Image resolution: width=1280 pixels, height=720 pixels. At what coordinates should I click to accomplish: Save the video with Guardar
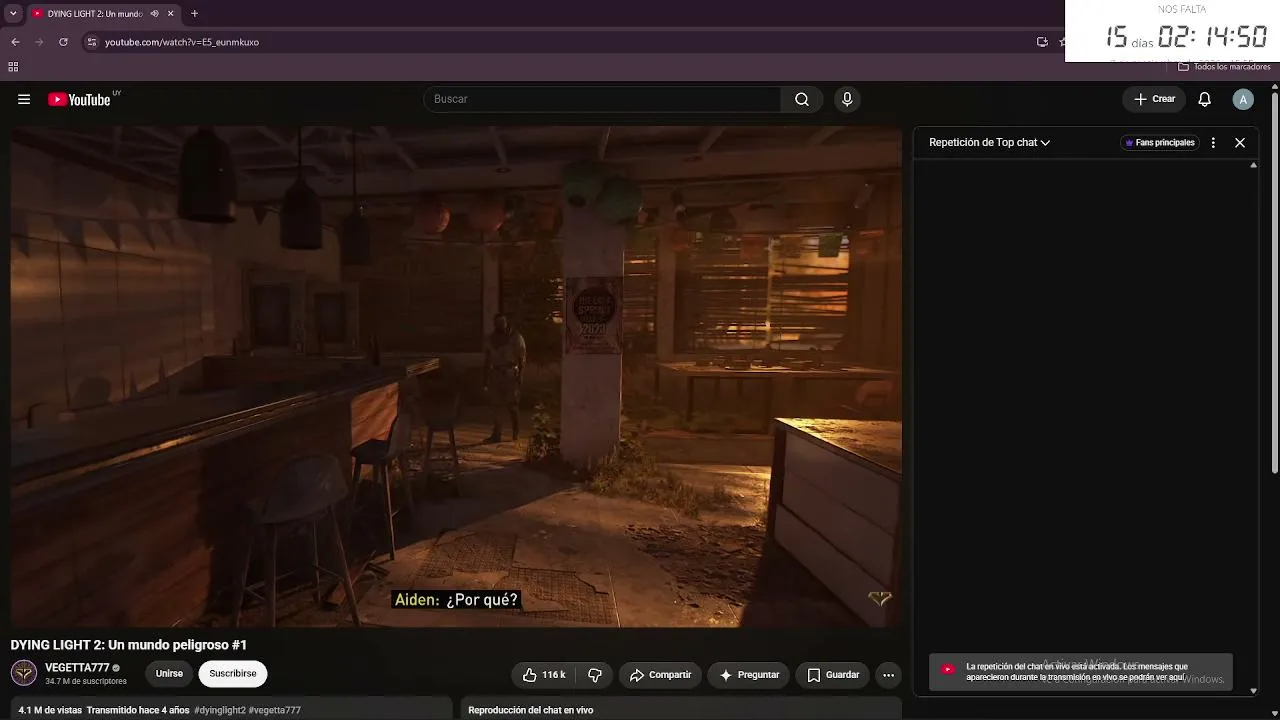tap(833, 675)
